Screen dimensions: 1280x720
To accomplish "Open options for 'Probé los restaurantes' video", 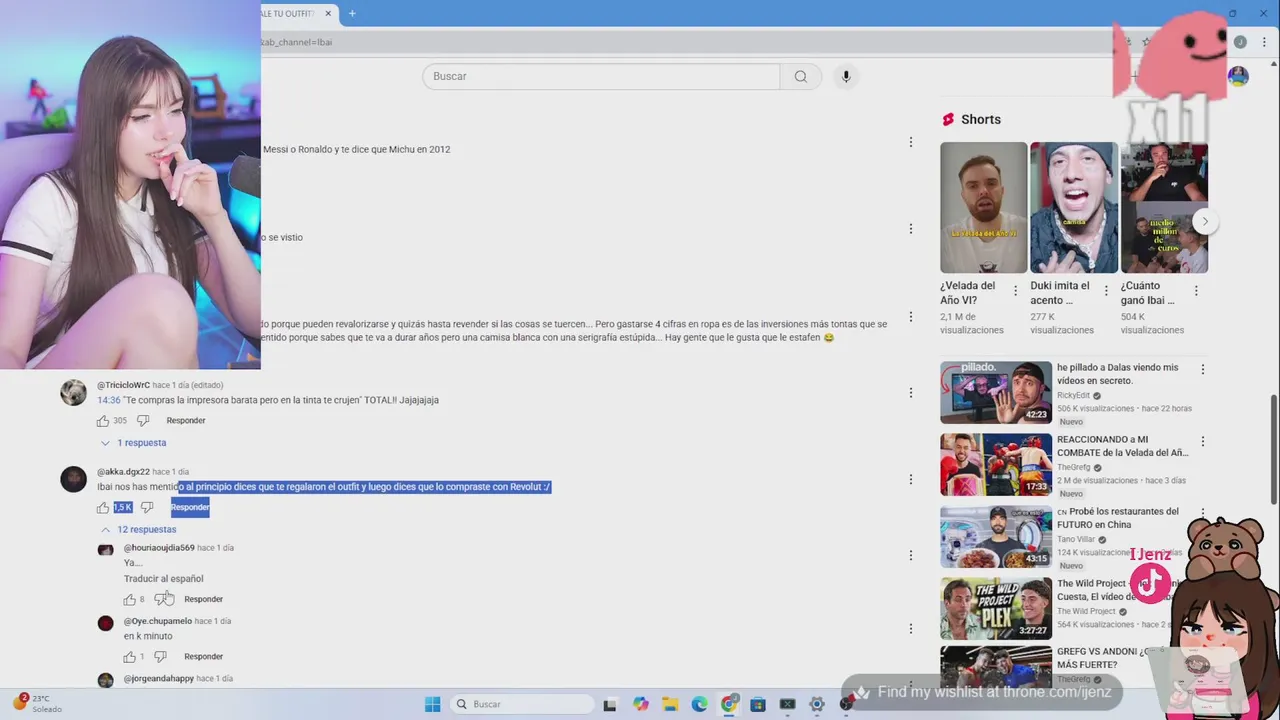I will click(1202, 513).
